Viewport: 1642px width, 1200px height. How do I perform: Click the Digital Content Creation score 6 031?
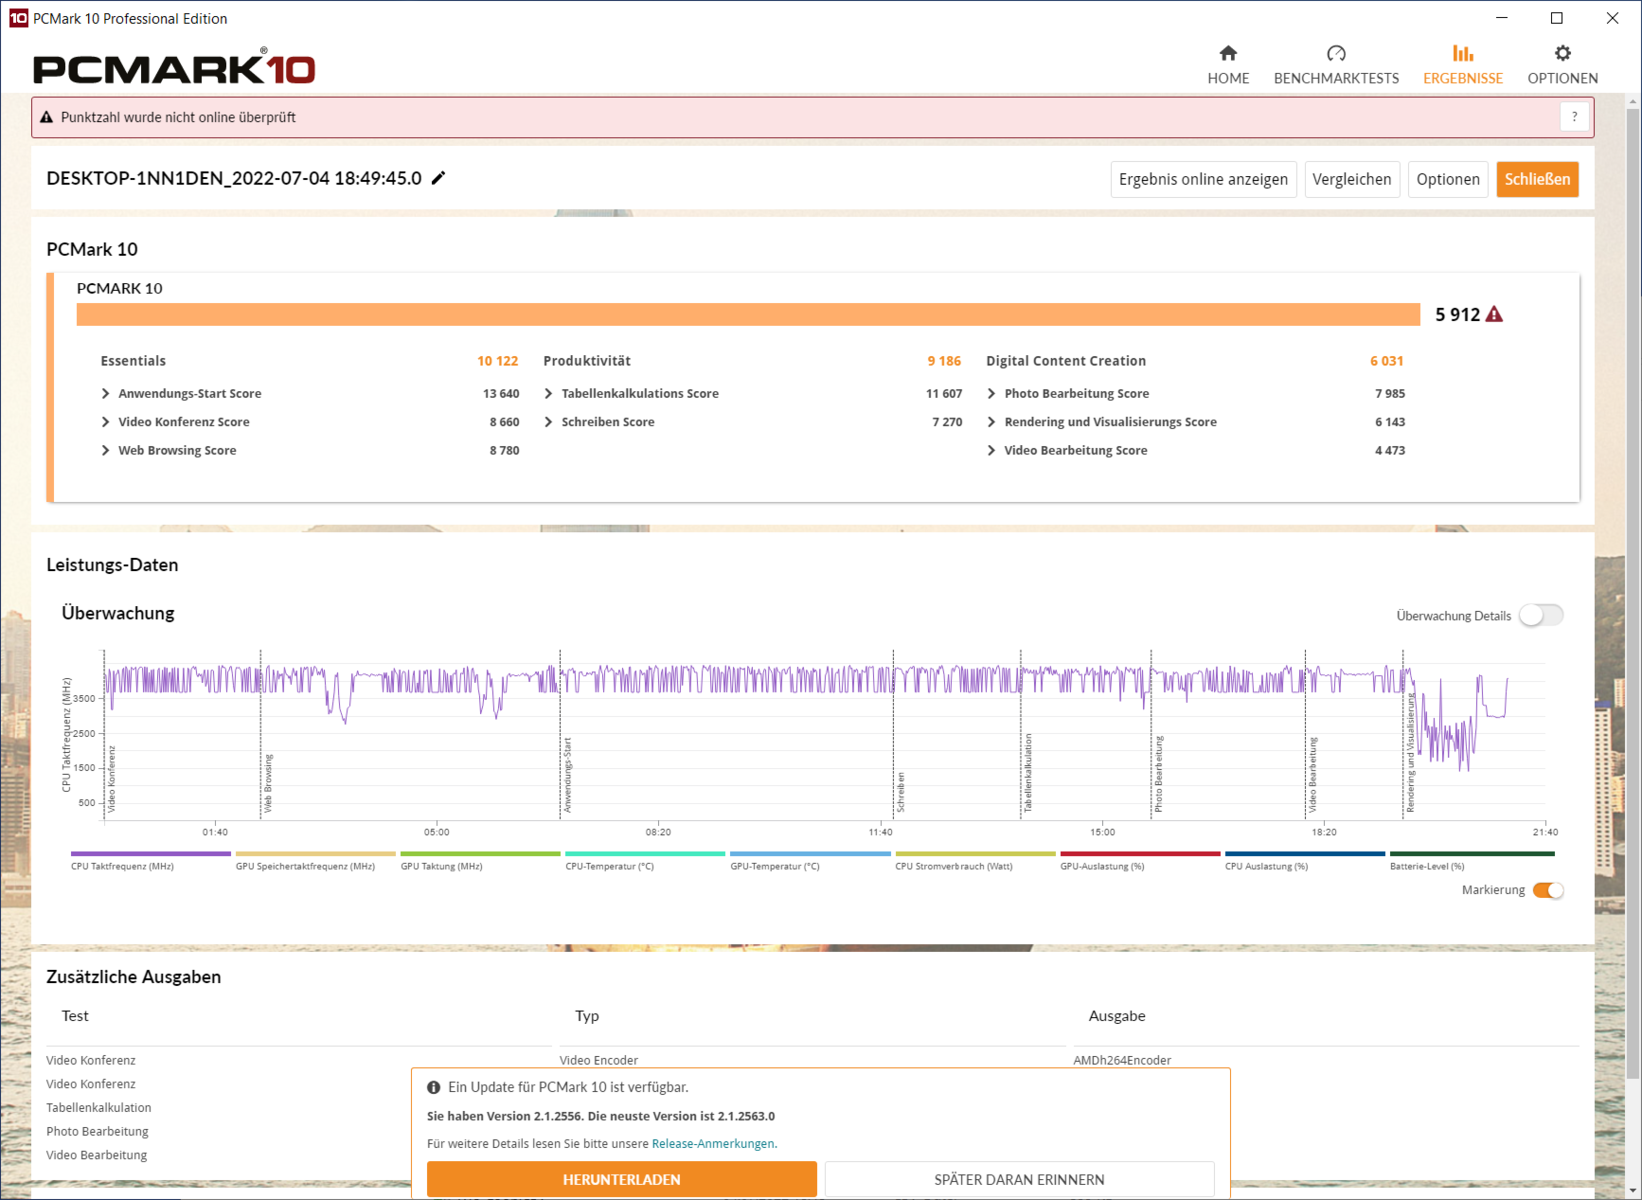point(1387,361)
